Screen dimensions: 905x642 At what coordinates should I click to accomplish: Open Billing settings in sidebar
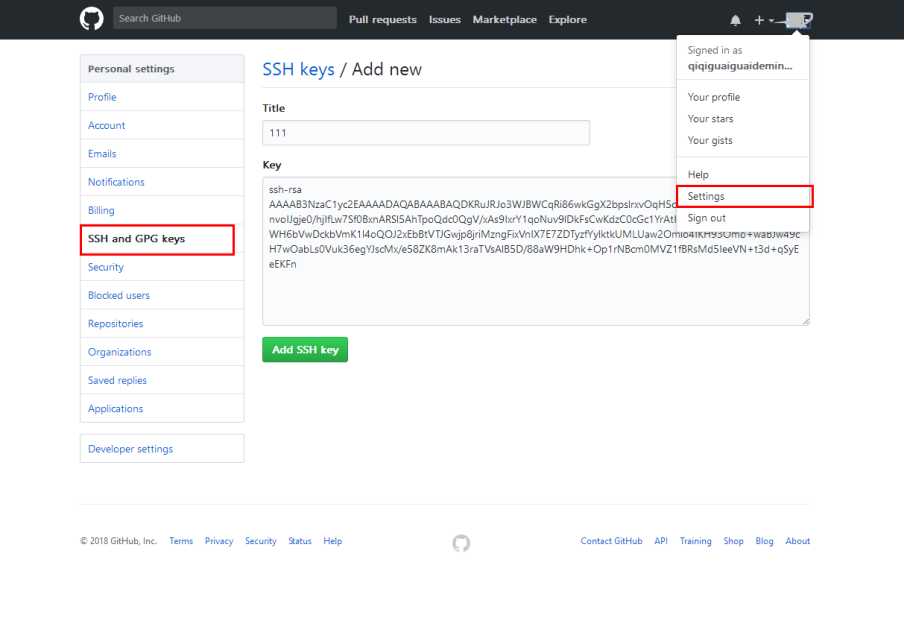coord(162,210)
